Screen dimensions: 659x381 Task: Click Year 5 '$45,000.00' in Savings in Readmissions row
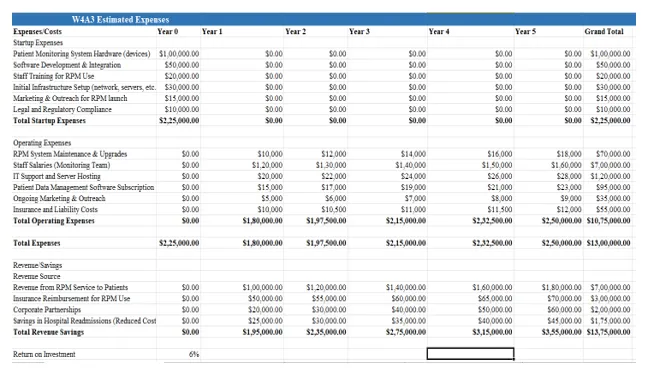(564, 321)
